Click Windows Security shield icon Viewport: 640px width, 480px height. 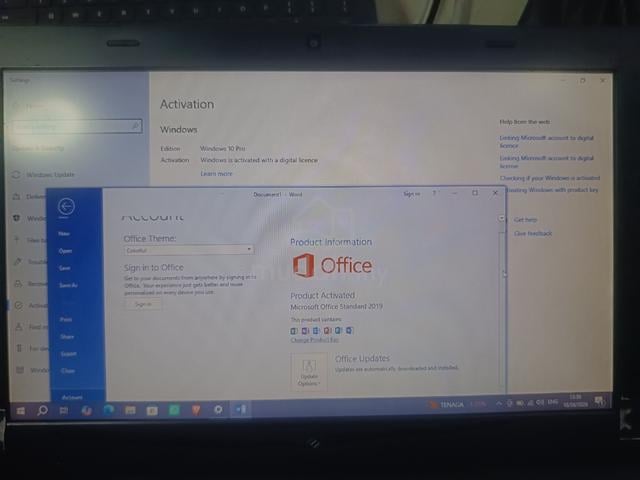tap(16, 218)
